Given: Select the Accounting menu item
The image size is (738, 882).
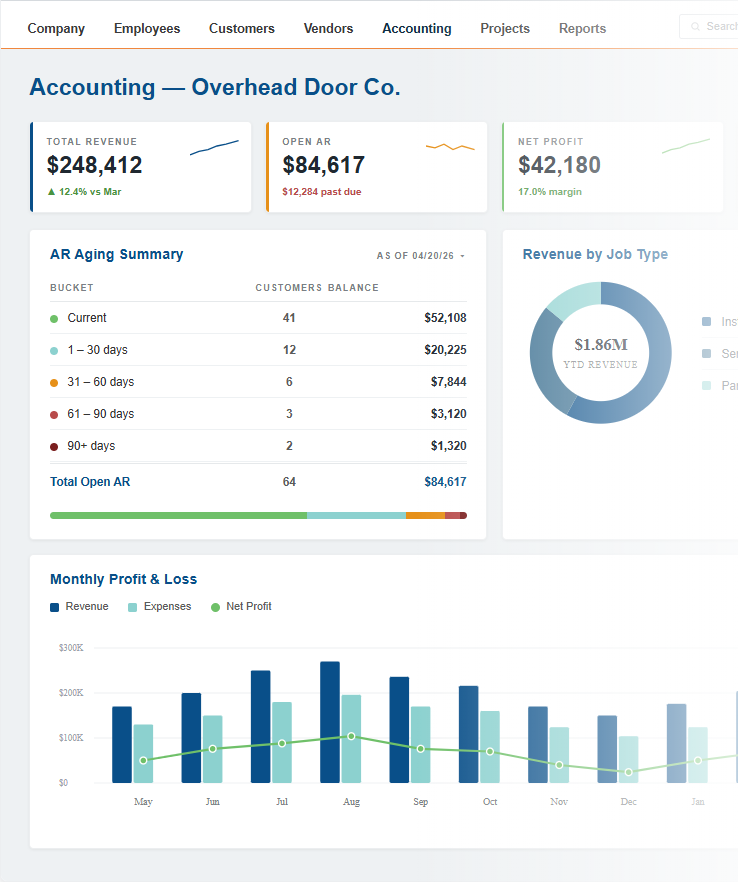Looking at the screenshot, I should [x=417, y=28].
